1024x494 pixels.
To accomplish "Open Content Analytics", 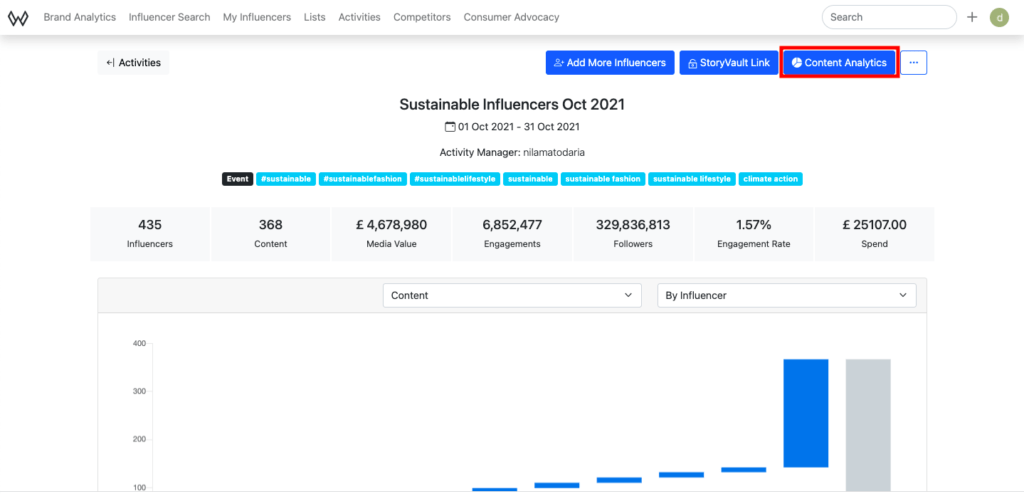I will pyautogui.click(x=839, y=63).
